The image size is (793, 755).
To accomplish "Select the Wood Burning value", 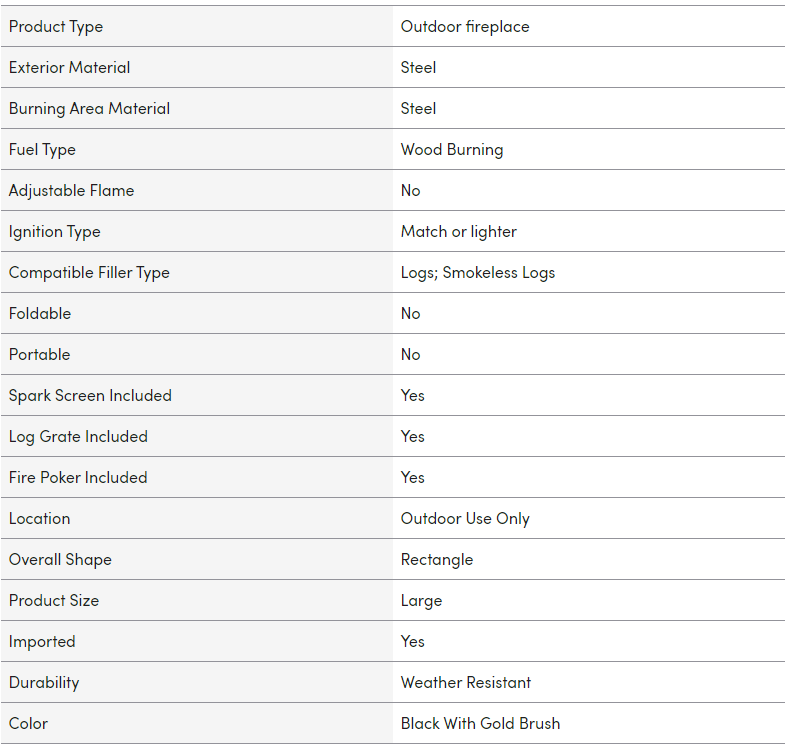I will 452,150.
